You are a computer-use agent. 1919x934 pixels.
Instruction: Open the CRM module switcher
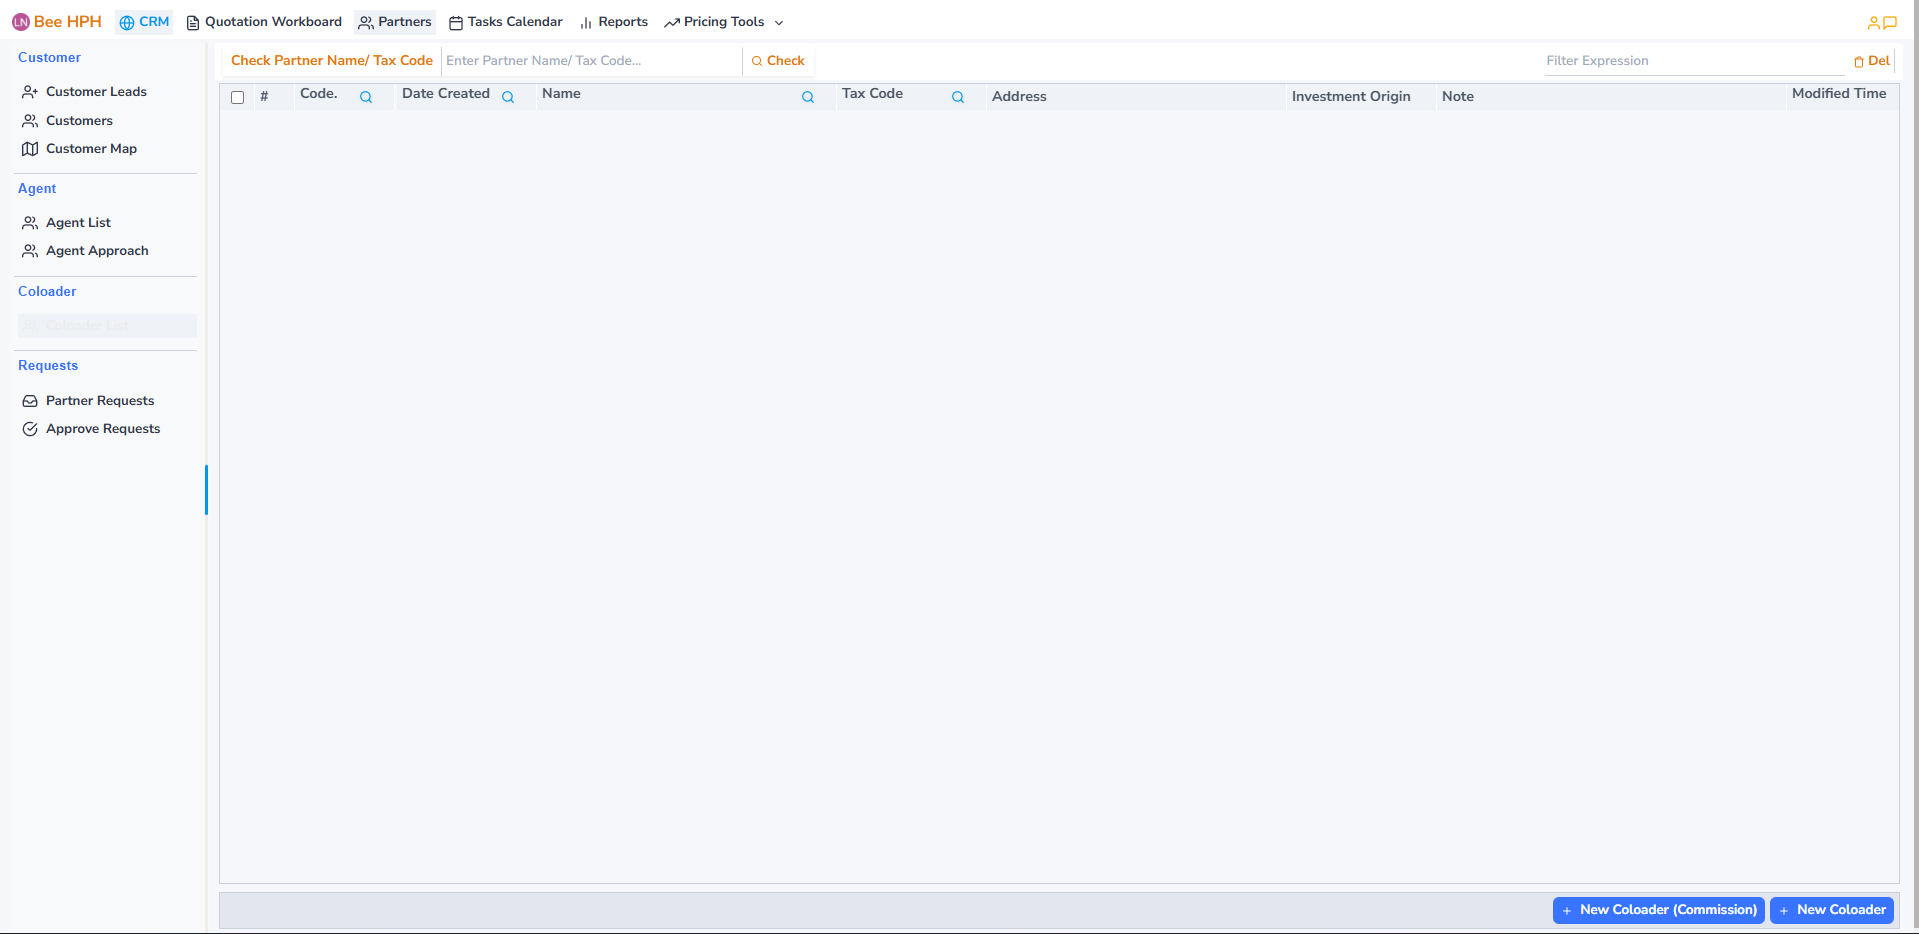pyautogui.click(x=144, y=22)
